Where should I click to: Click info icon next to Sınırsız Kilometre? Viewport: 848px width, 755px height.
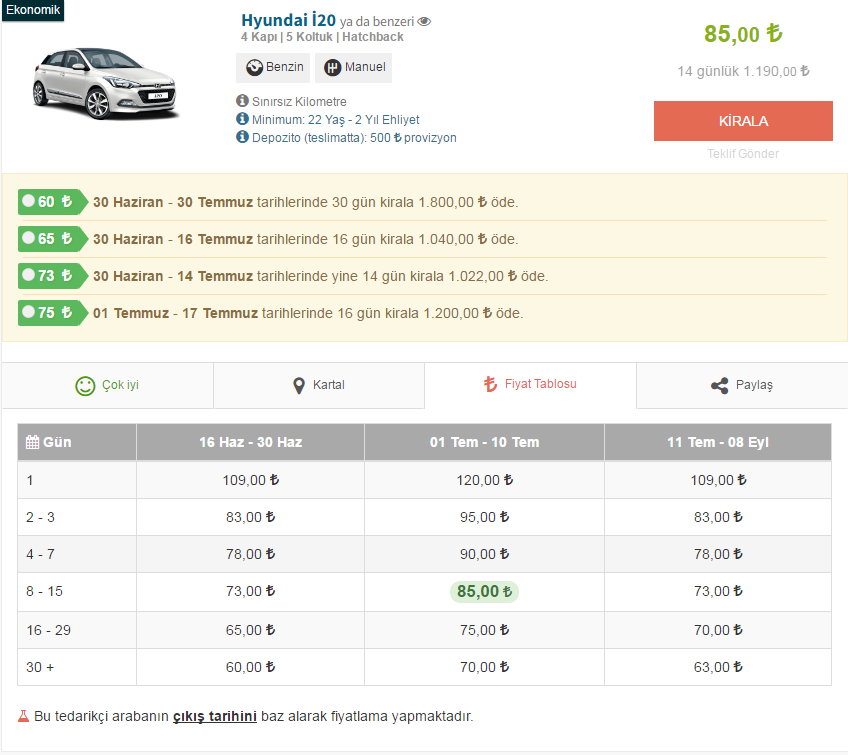pos(242,101)
